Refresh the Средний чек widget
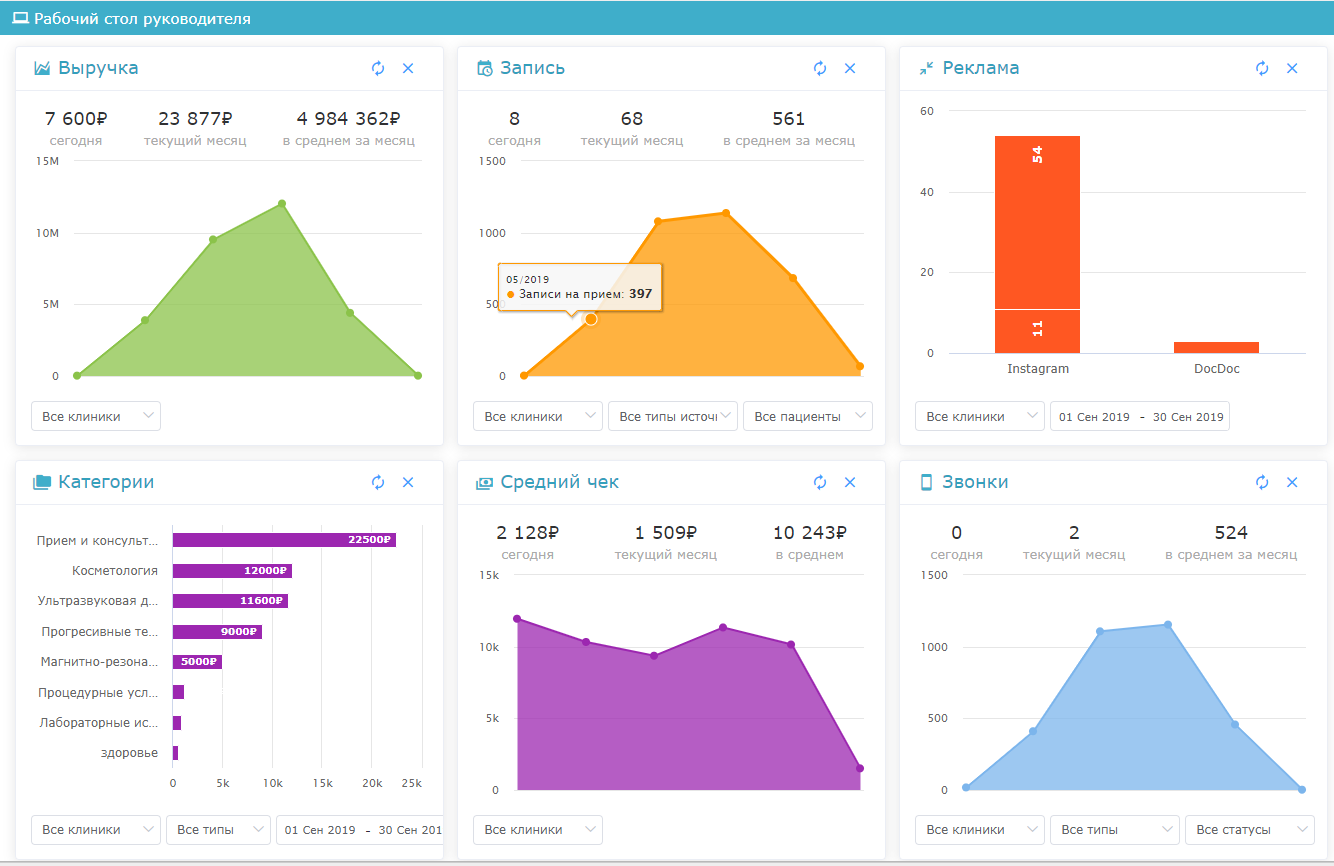Image resolution: width=1334 pixels, height=866 pixels. point(820,482)
